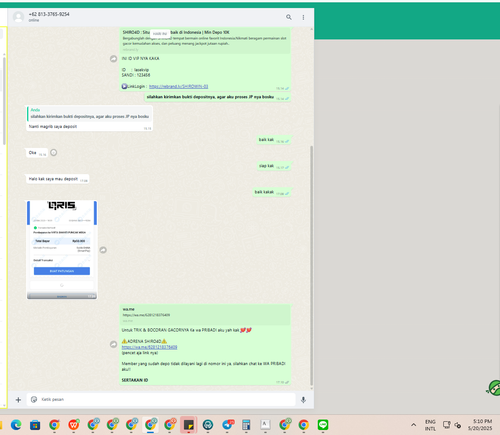Select the 'SANDI : 123456' text
Screen dimensions: 500x435
point(136,75)
